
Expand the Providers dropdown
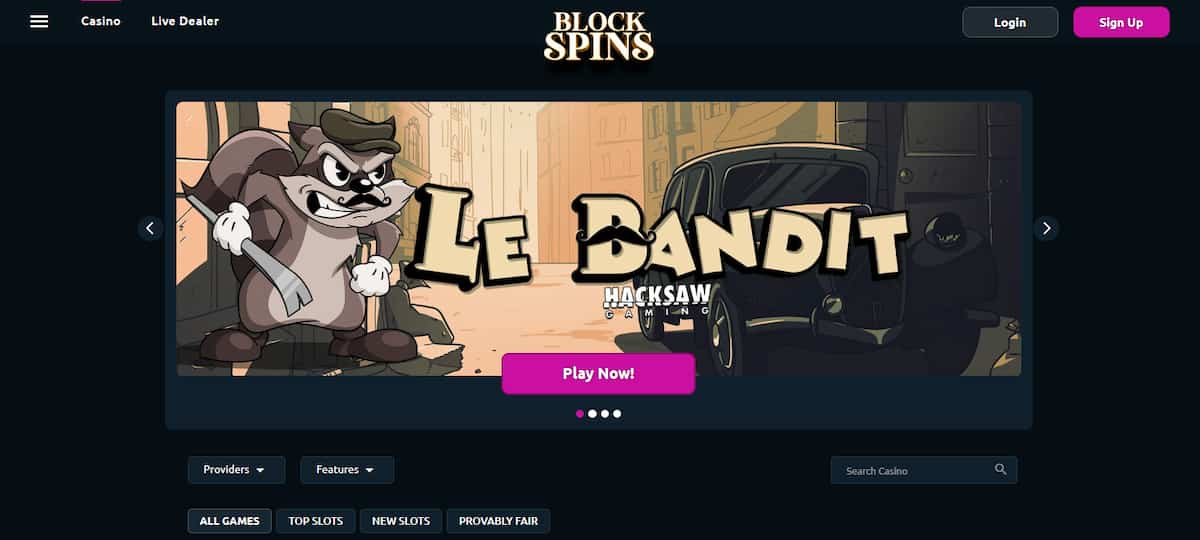point(236,470)
